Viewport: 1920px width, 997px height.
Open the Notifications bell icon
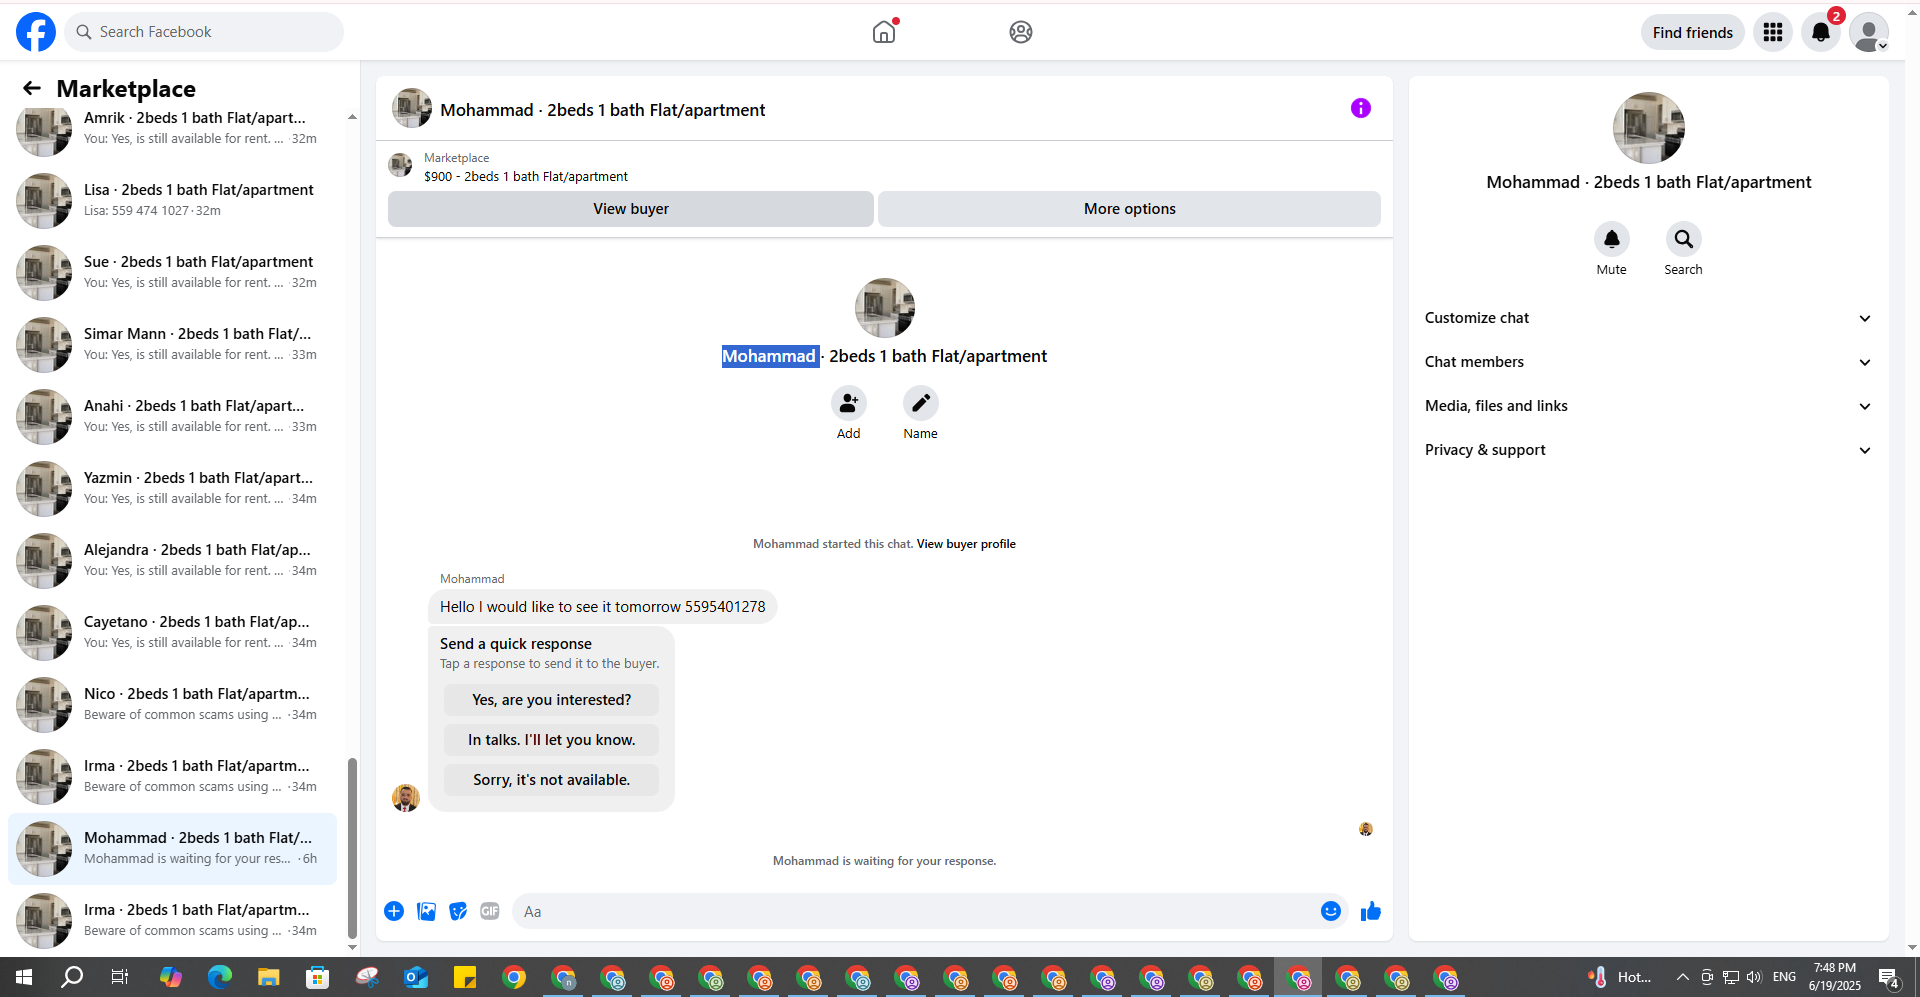1821,32
